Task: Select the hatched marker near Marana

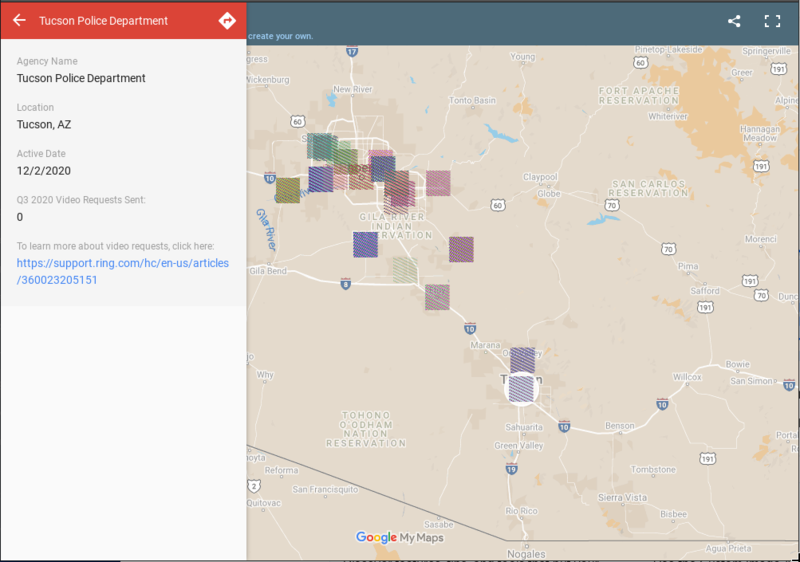Action: 522,360
